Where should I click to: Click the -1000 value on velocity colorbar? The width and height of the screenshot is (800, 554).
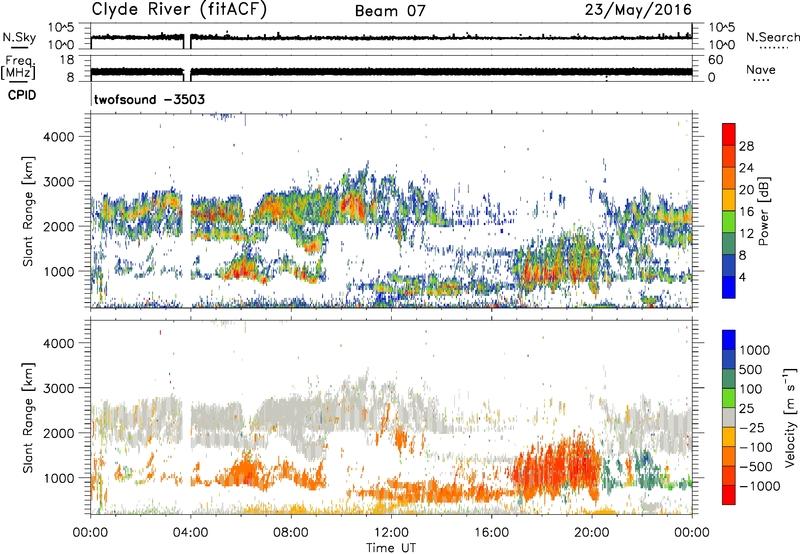[x=759, y=486]
